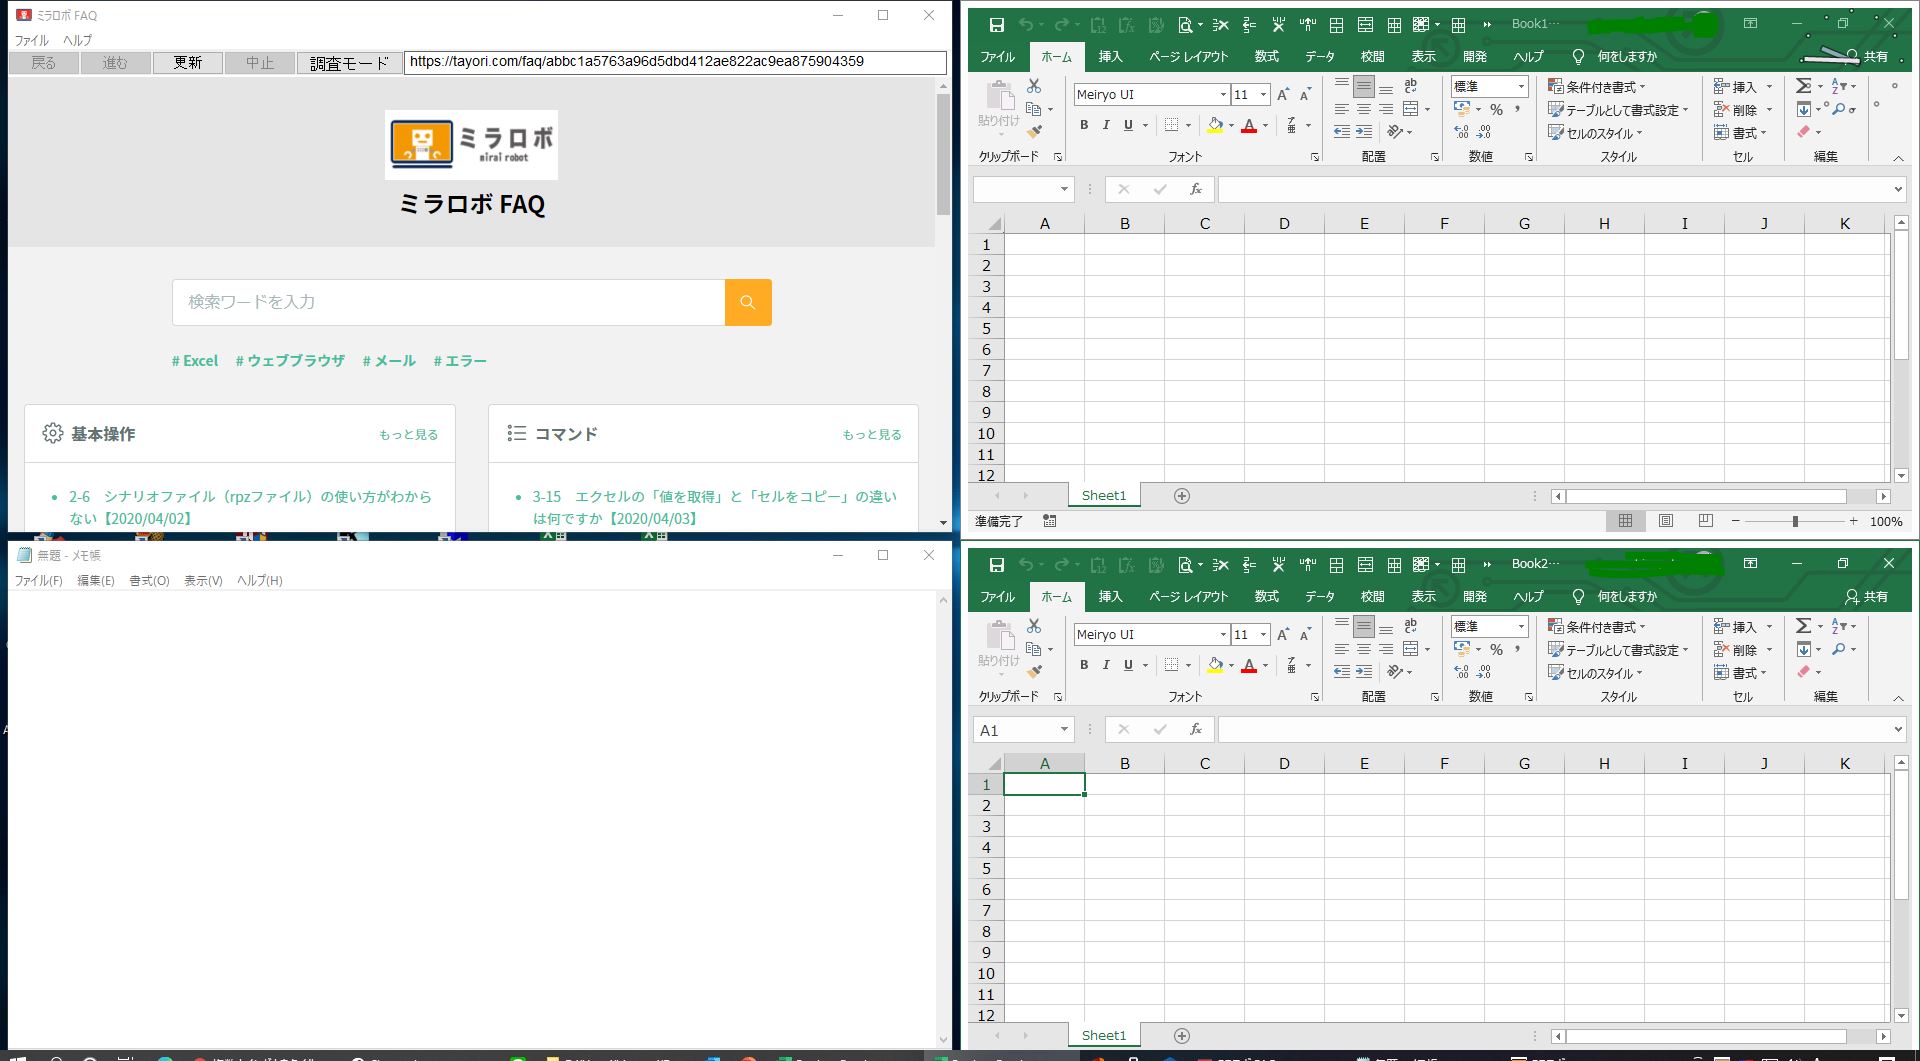Open number format 標準 dropdown in Book2
1920x1061 pixels.
coord(1521,626)
